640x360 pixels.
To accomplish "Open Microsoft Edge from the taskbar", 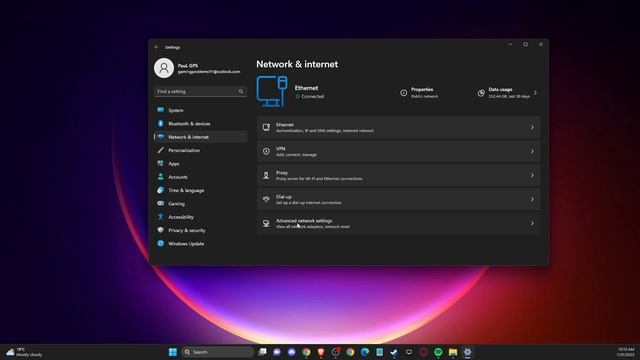I will 365,352.
